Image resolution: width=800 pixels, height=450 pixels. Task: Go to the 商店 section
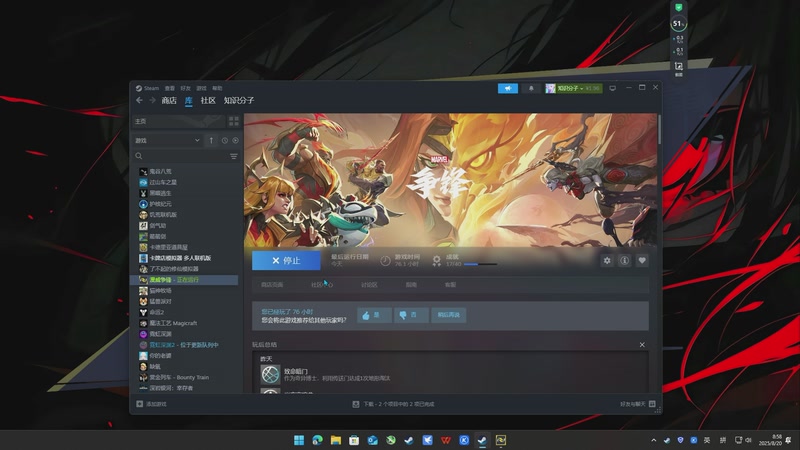pos(169,101)
